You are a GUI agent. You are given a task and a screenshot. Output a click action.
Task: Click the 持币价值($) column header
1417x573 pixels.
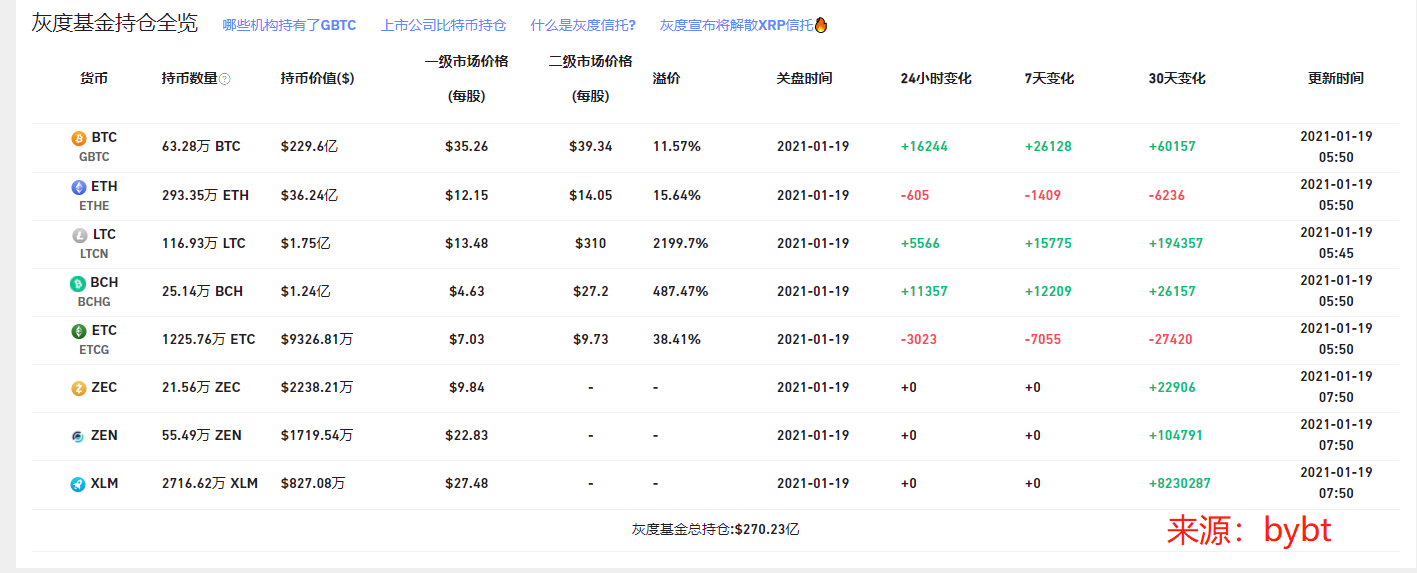coord(317,78)
